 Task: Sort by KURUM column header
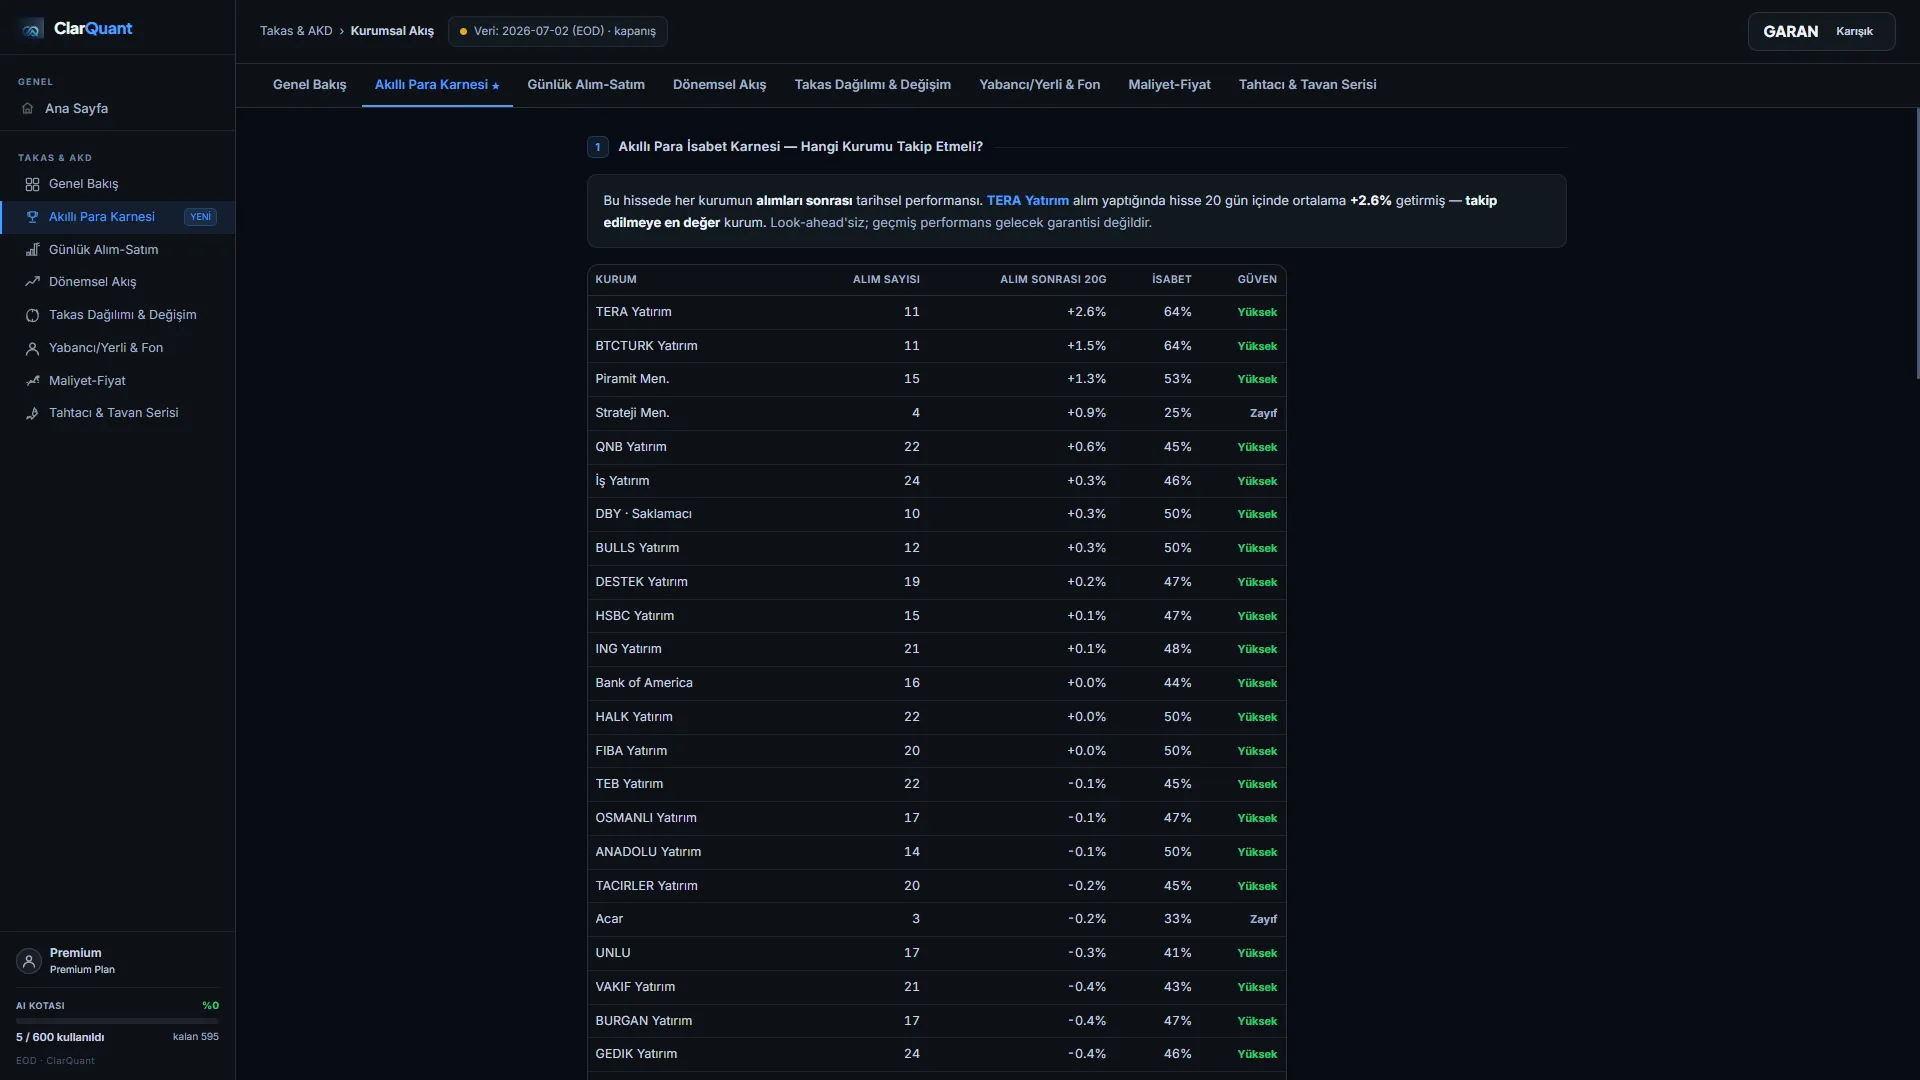coord(616,280)
